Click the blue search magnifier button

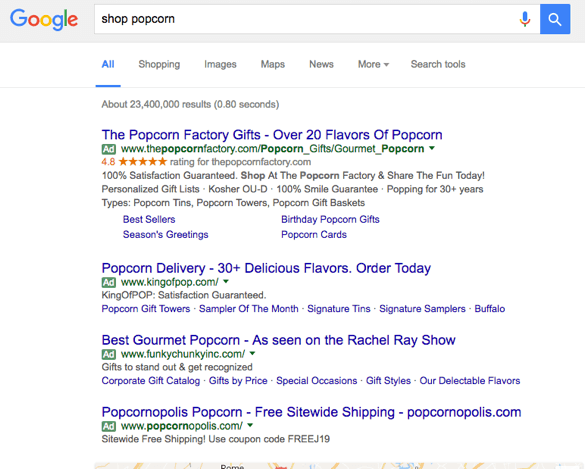(x=555, y=19)
